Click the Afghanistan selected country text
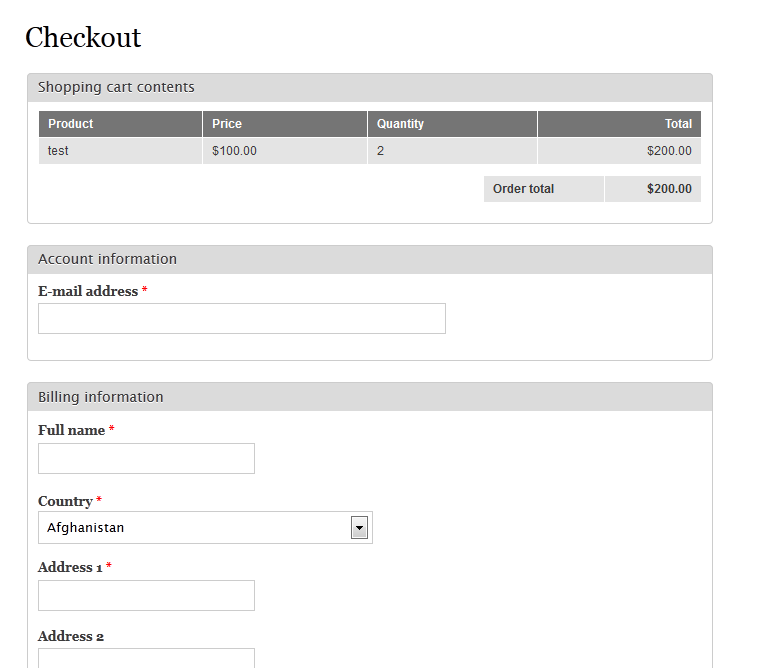The width and height of the screenshot is (770, 668). coord(85,528)
